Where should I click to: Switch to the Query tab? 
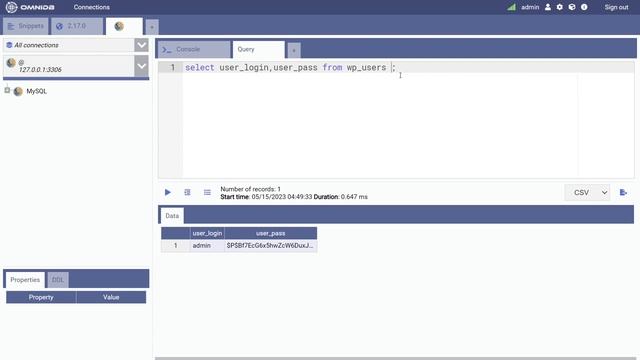tap(258, 49)
